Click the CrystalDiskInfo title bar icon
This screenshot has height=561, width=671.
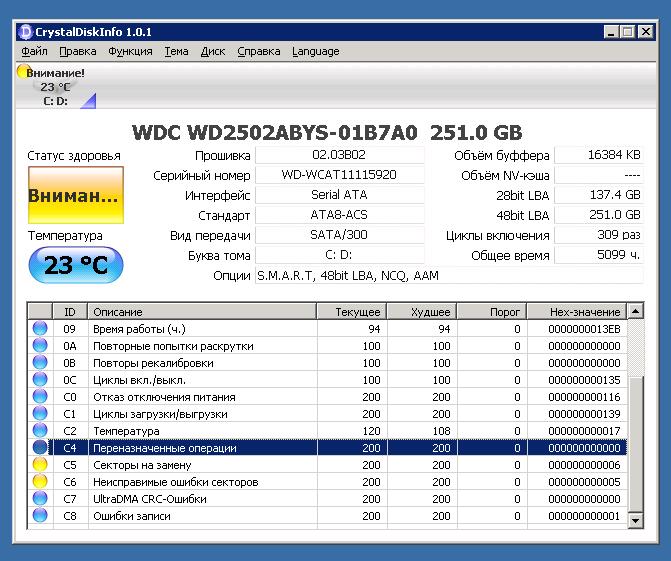26,32
